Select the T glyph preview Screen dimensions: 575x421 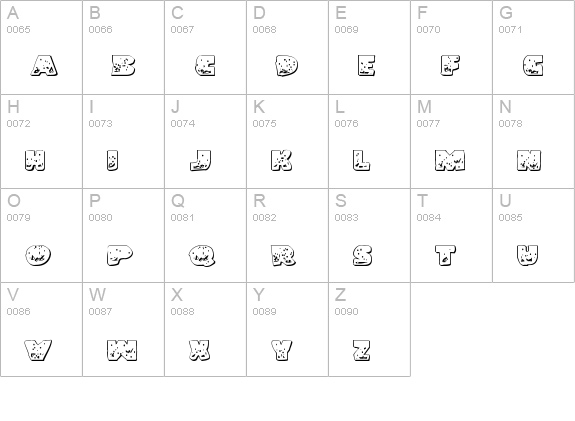coord(445,255)
